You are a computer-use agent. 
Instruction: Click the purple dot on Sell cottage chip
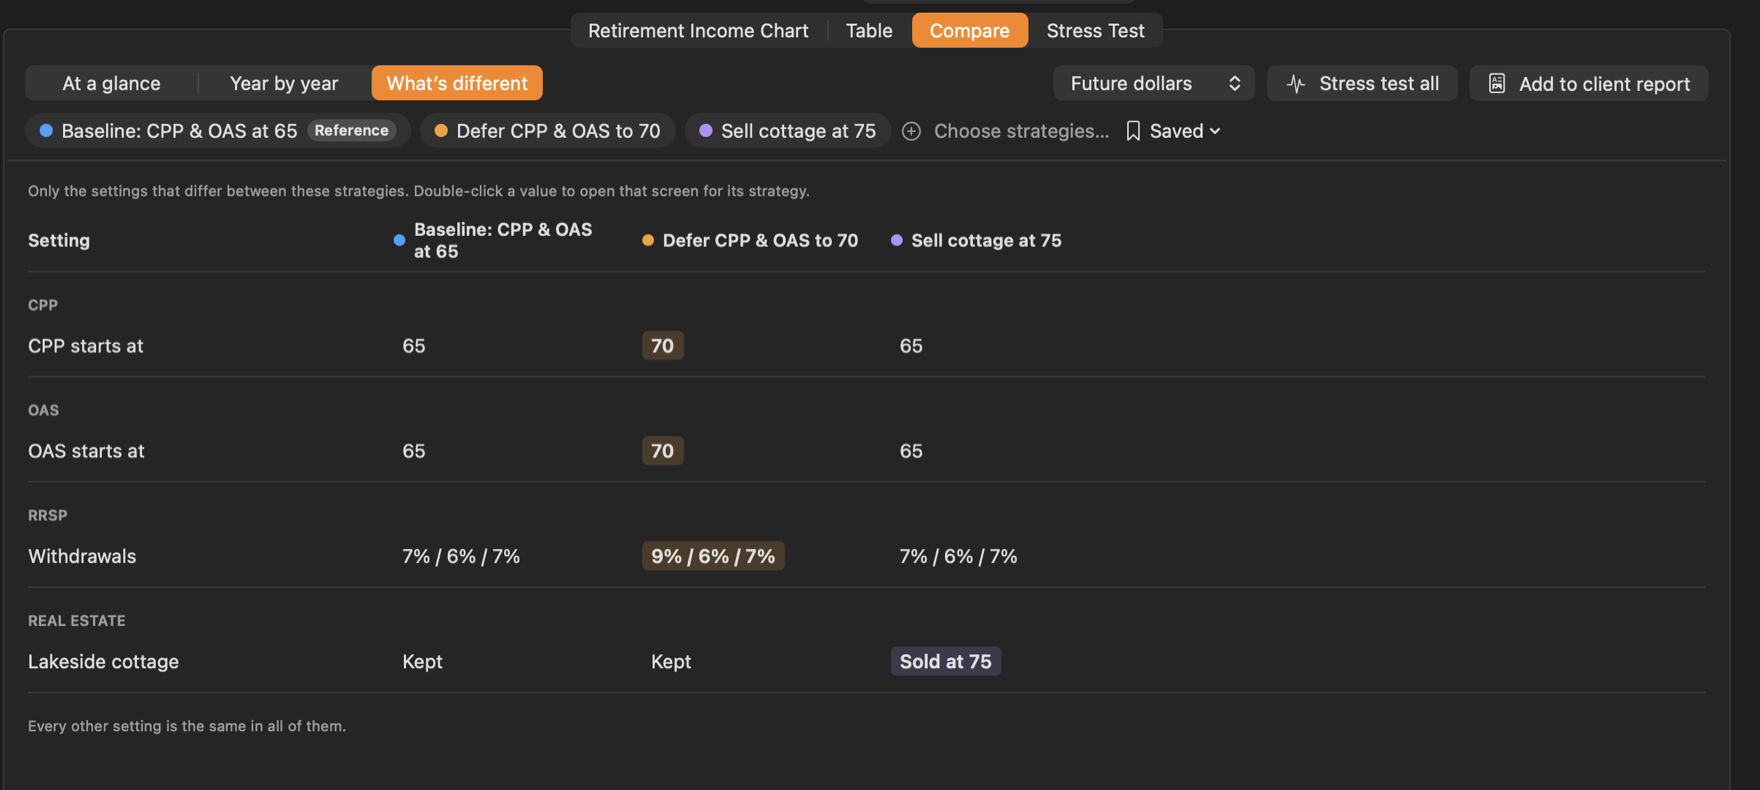click(706, 131)
